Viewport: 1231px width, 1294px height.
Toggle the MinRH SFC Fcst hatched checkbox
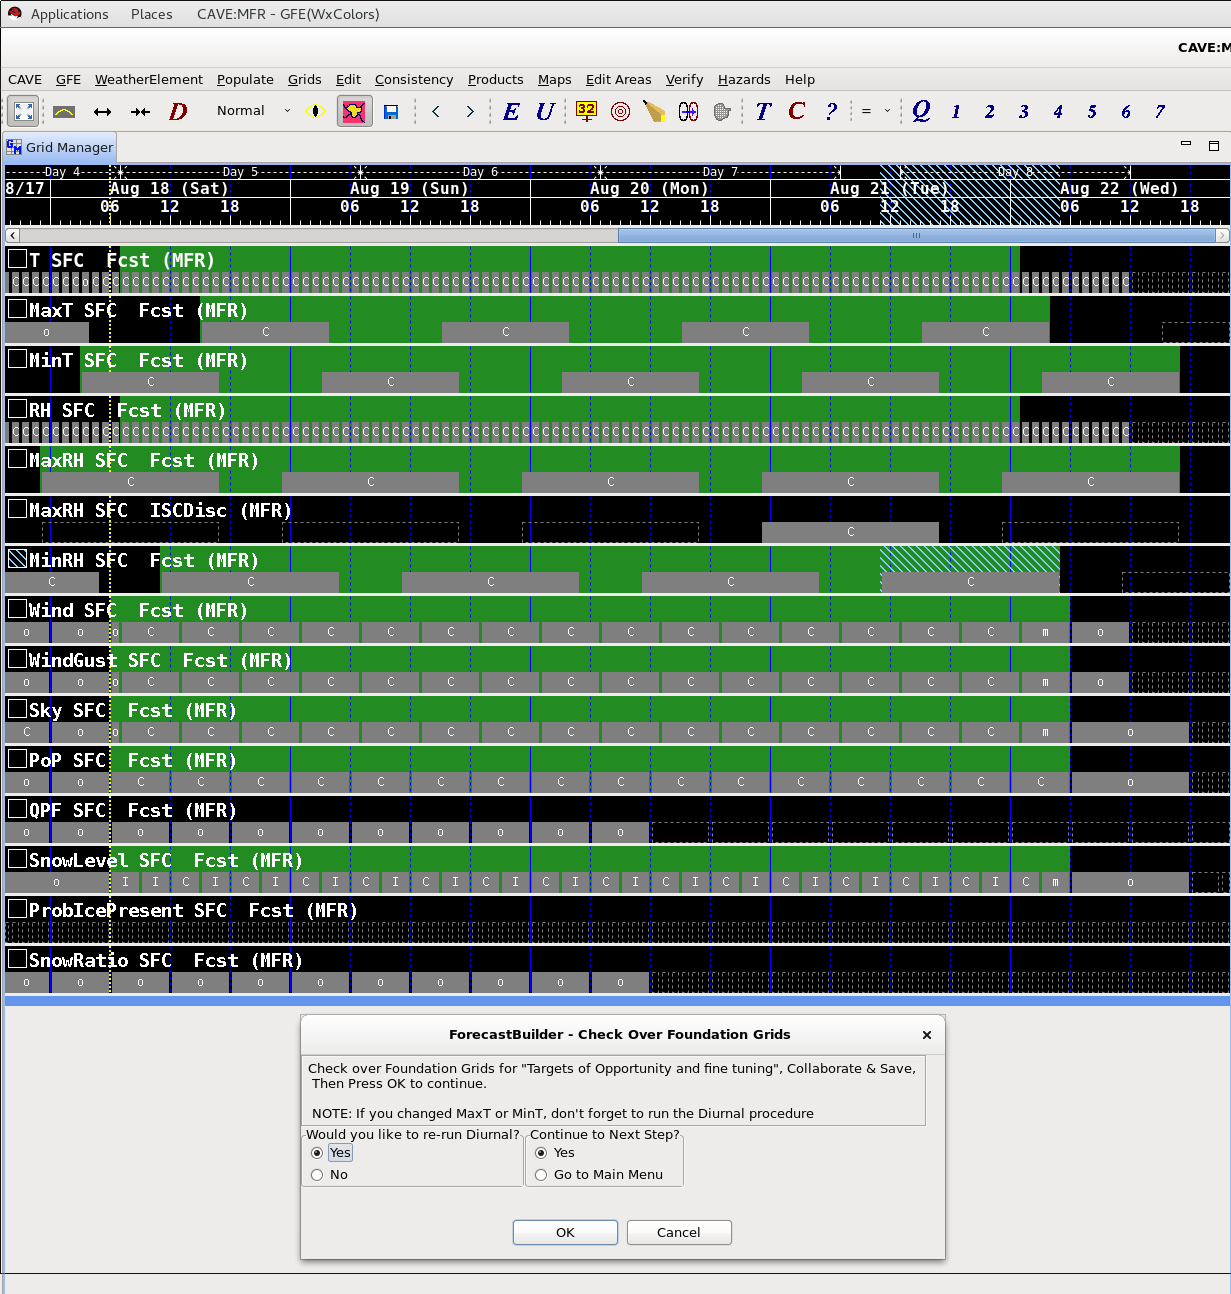(x=17, y=558)
